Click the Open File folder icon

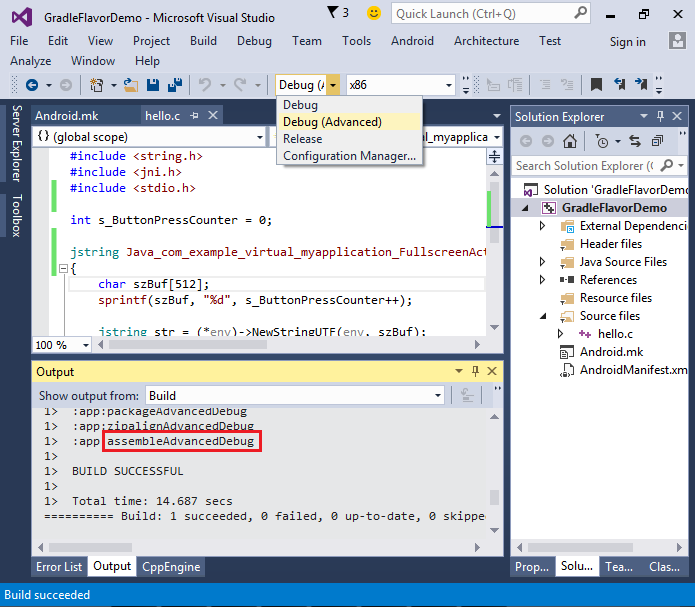click(x=130, y=85)
